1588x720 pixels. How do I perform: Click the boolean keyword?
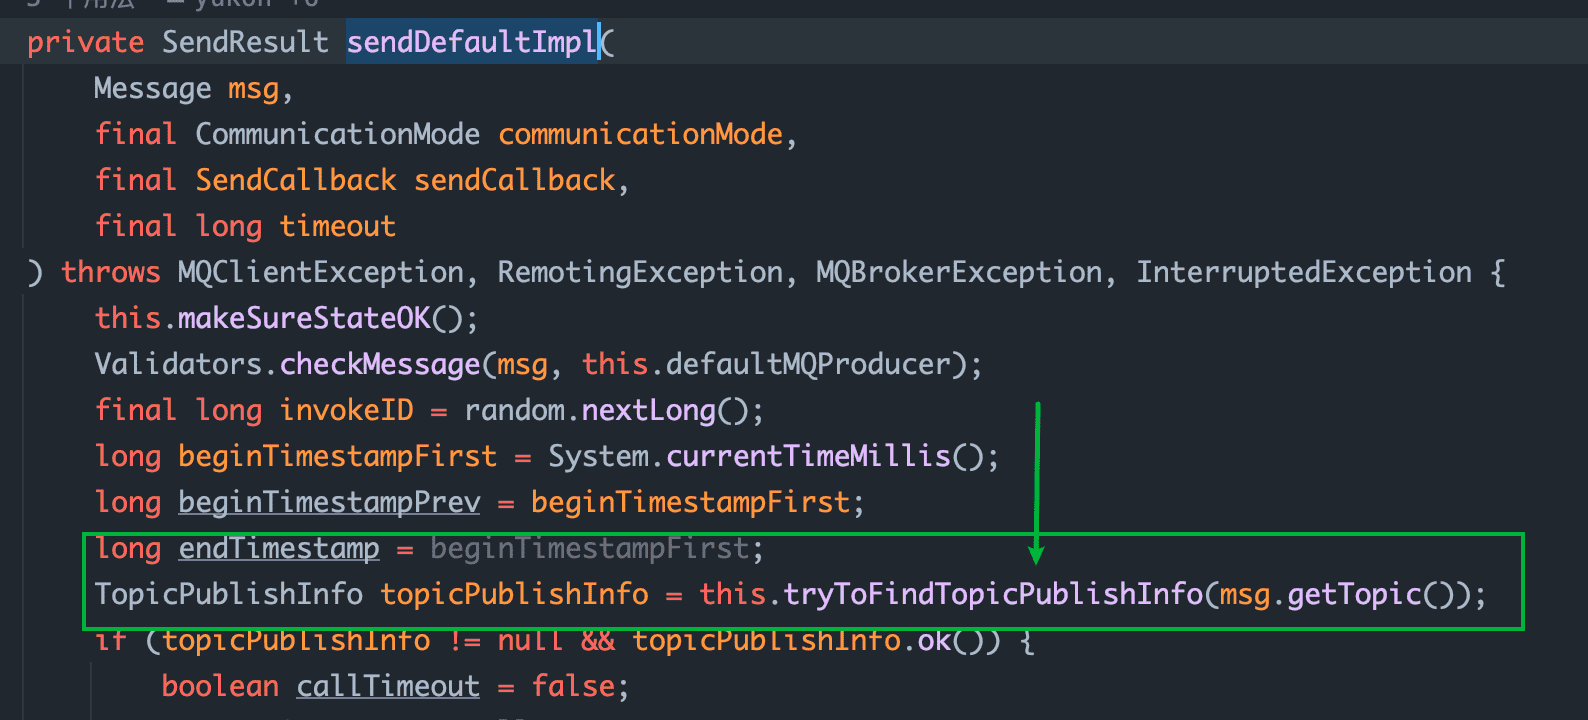click(x=220, y=686)
